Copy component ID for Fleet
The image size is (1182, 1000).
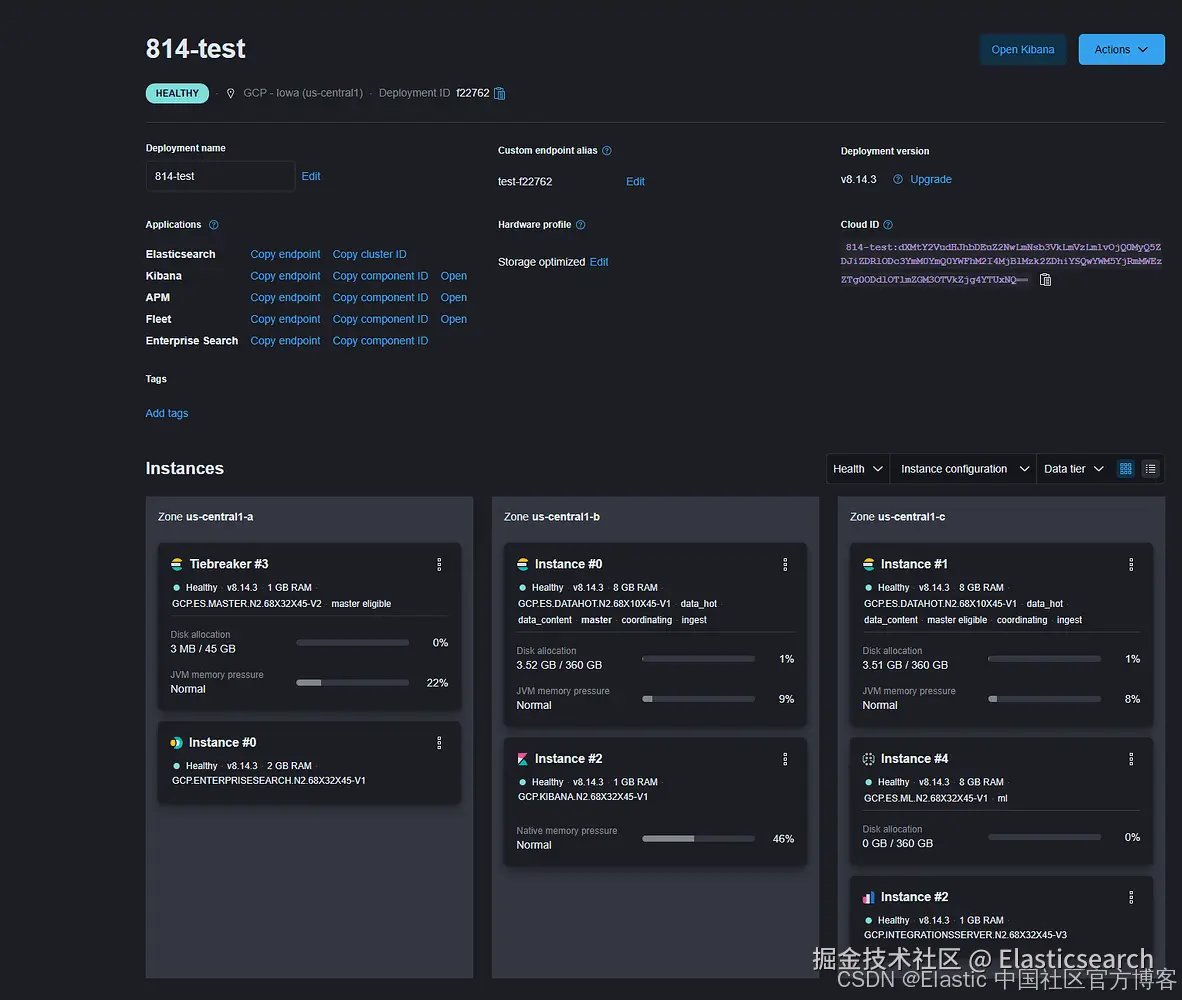pos(380,320)
